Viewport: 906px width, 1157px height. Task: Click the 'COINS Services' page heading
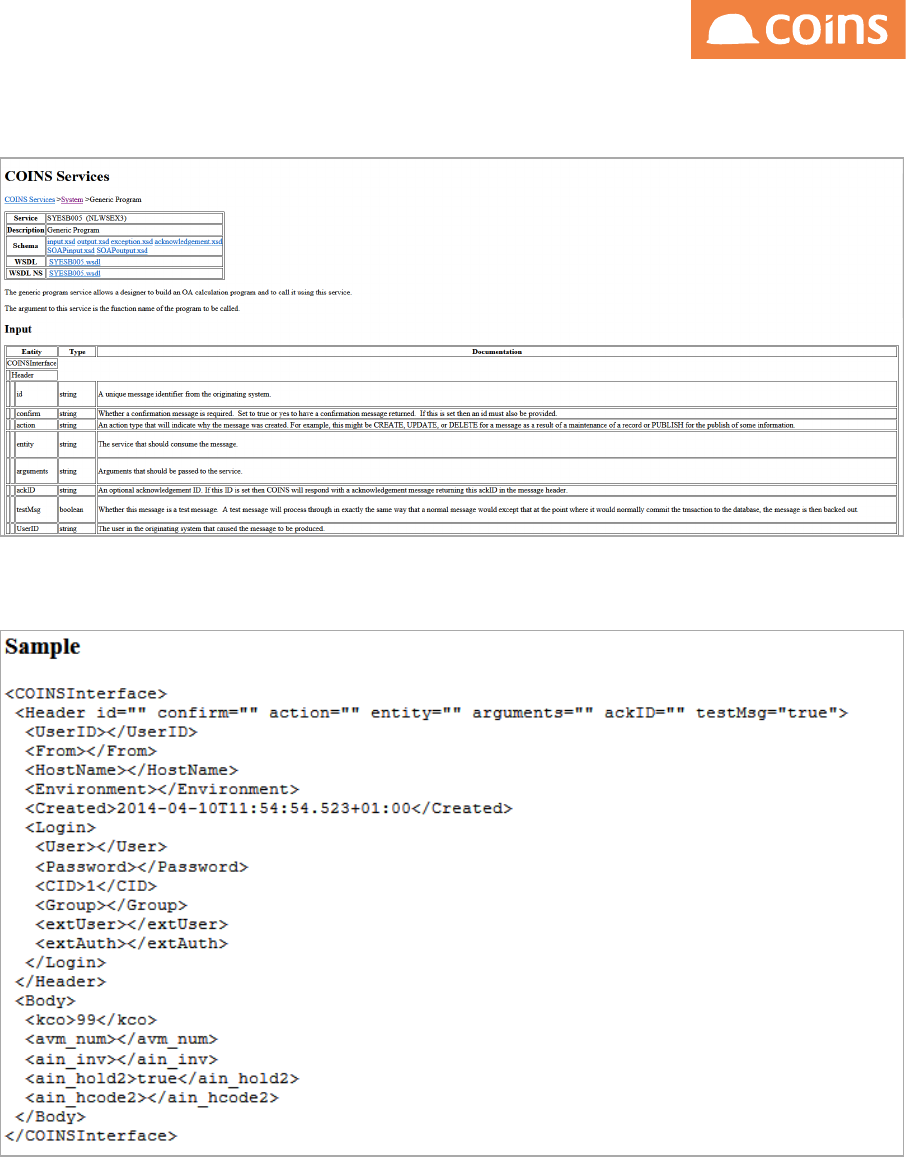tap(57, 176)
